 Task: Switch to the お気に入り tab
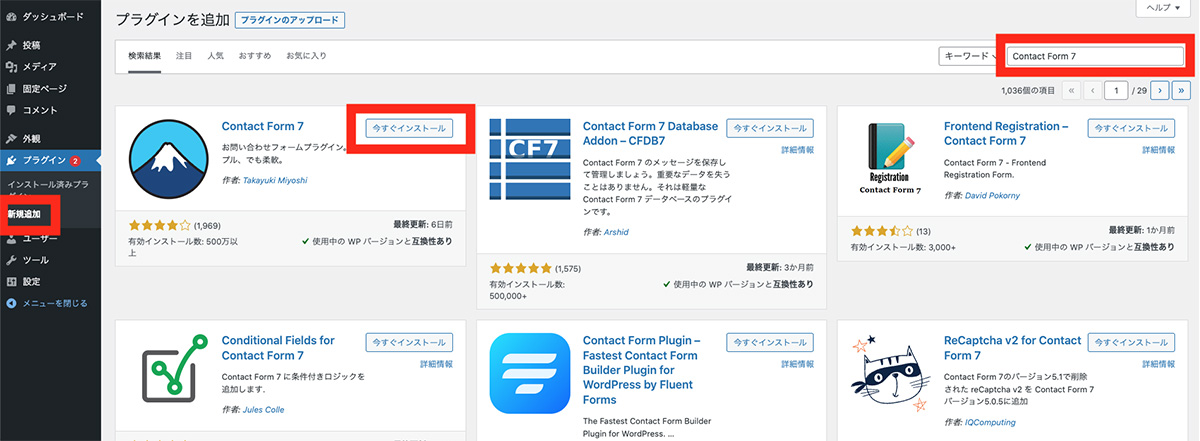306,55
